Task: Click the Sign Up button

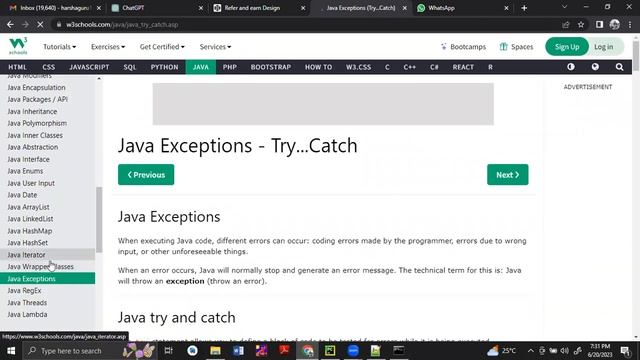Action: coord(567,47)
